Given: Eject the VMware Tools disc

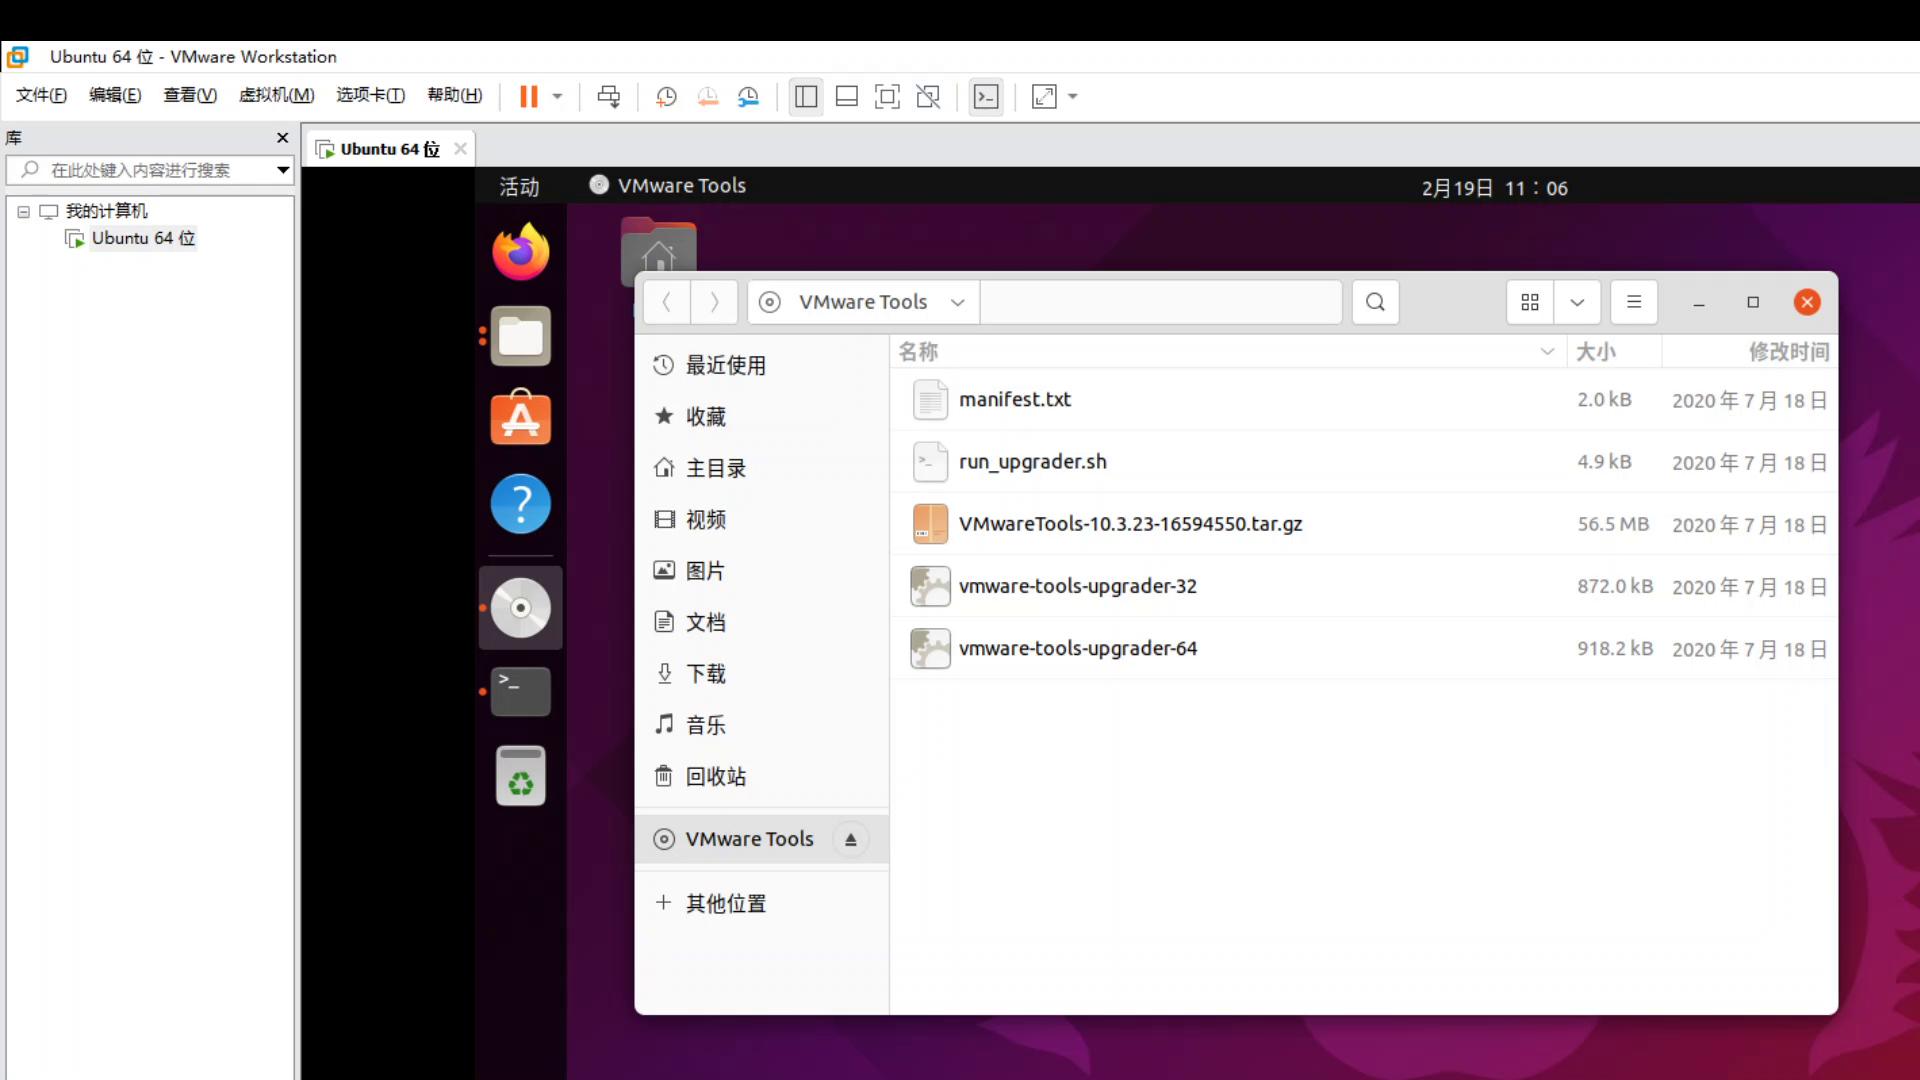Looking at the screenshot, I should click(850, 840).
